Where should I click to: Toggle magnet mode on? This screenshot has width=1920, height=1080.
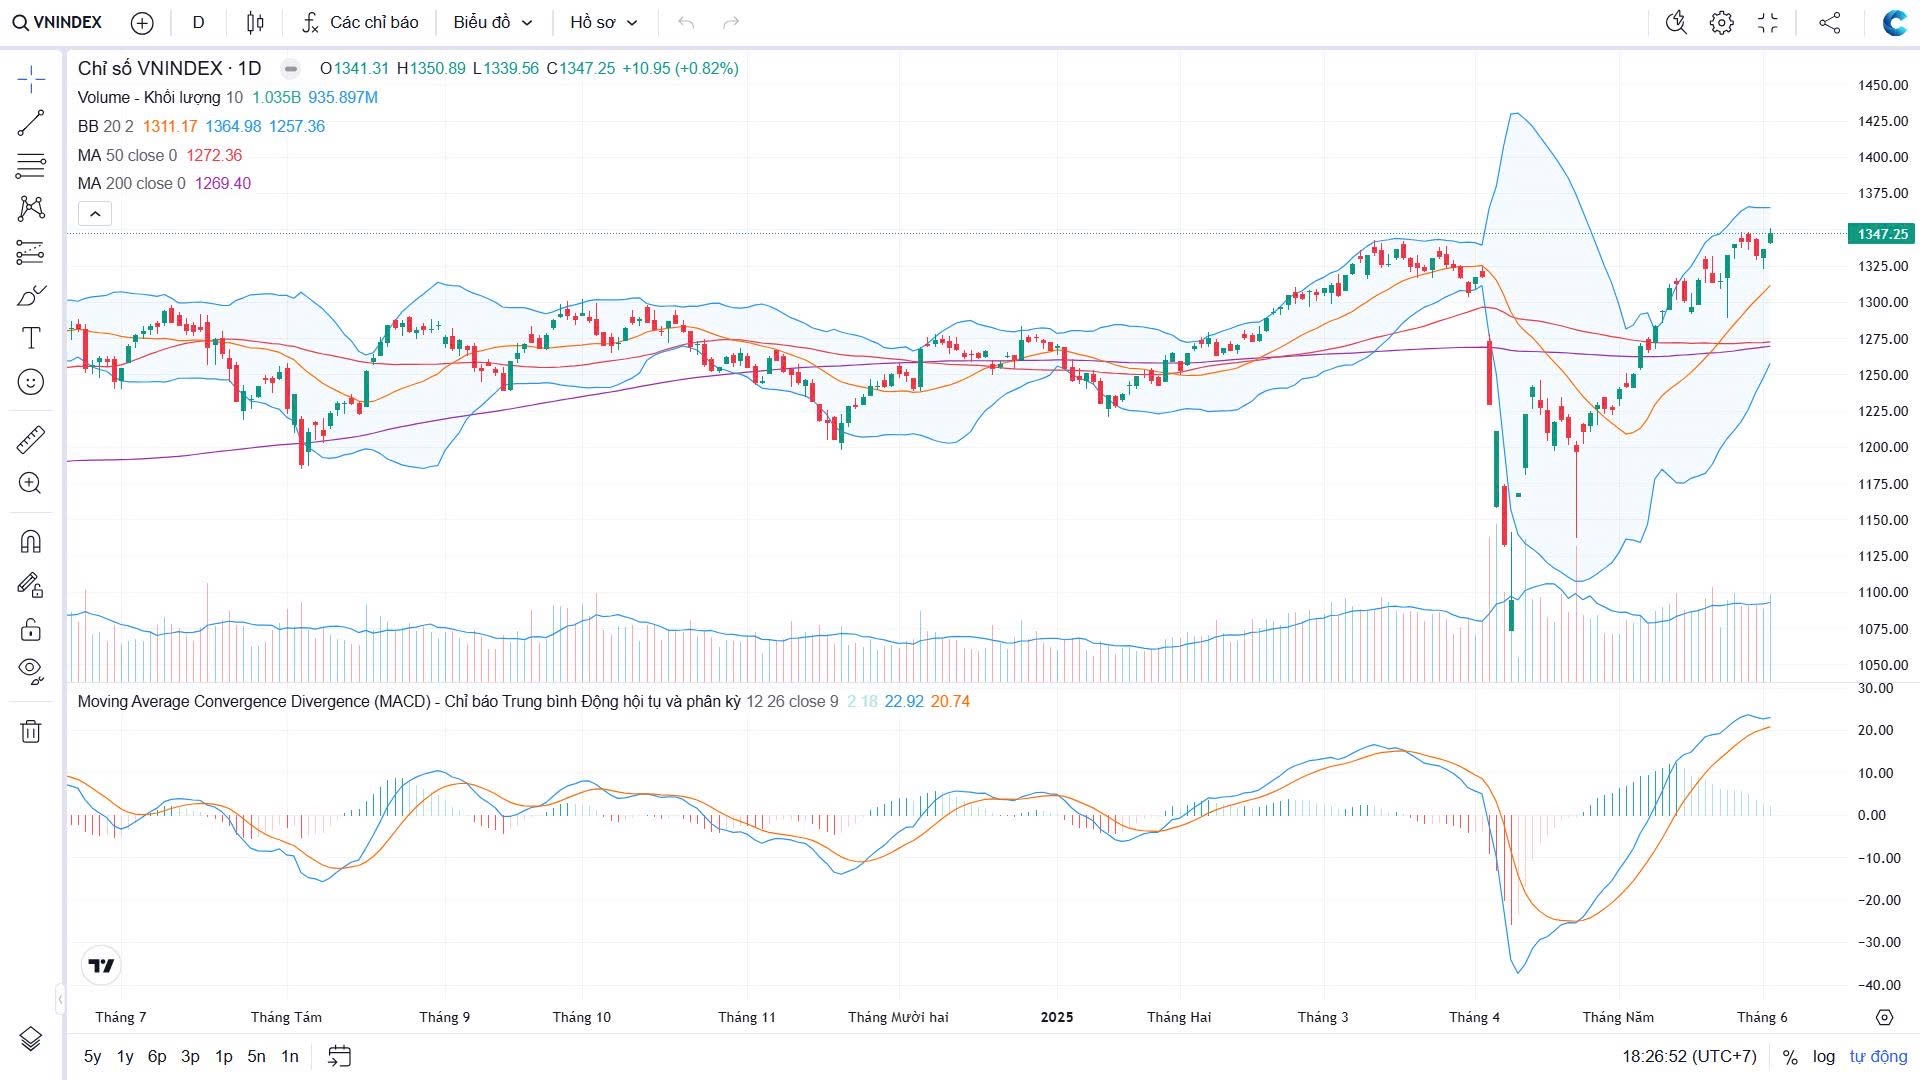click(x=31, y=541)
